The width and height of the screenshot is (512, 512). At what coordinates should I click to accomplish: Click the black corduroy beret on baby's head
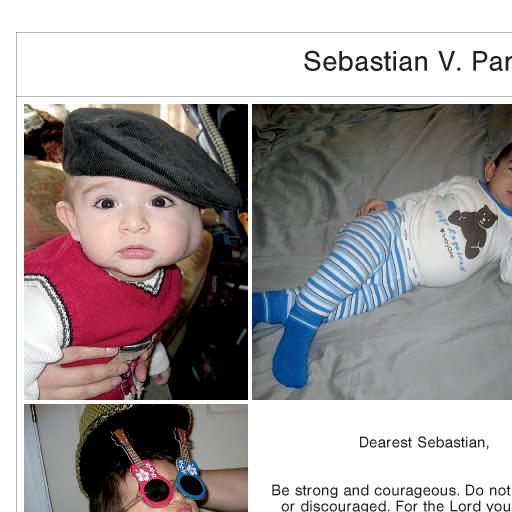pos(152,157)
